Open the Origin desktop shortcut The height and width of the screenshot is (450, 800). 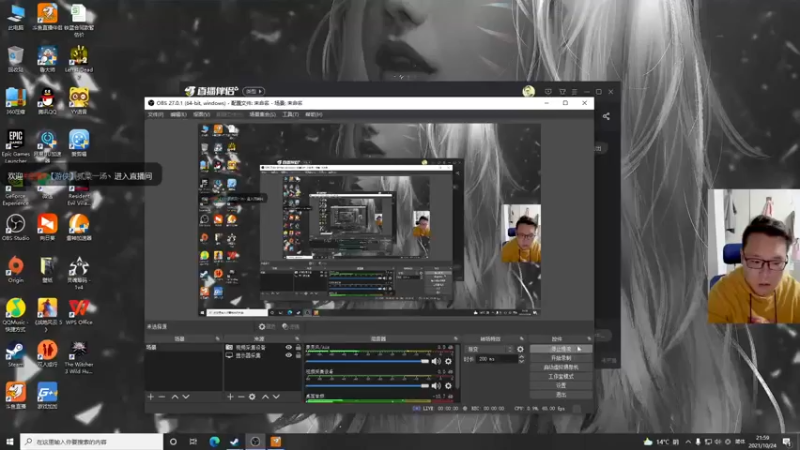click(15, 269)
